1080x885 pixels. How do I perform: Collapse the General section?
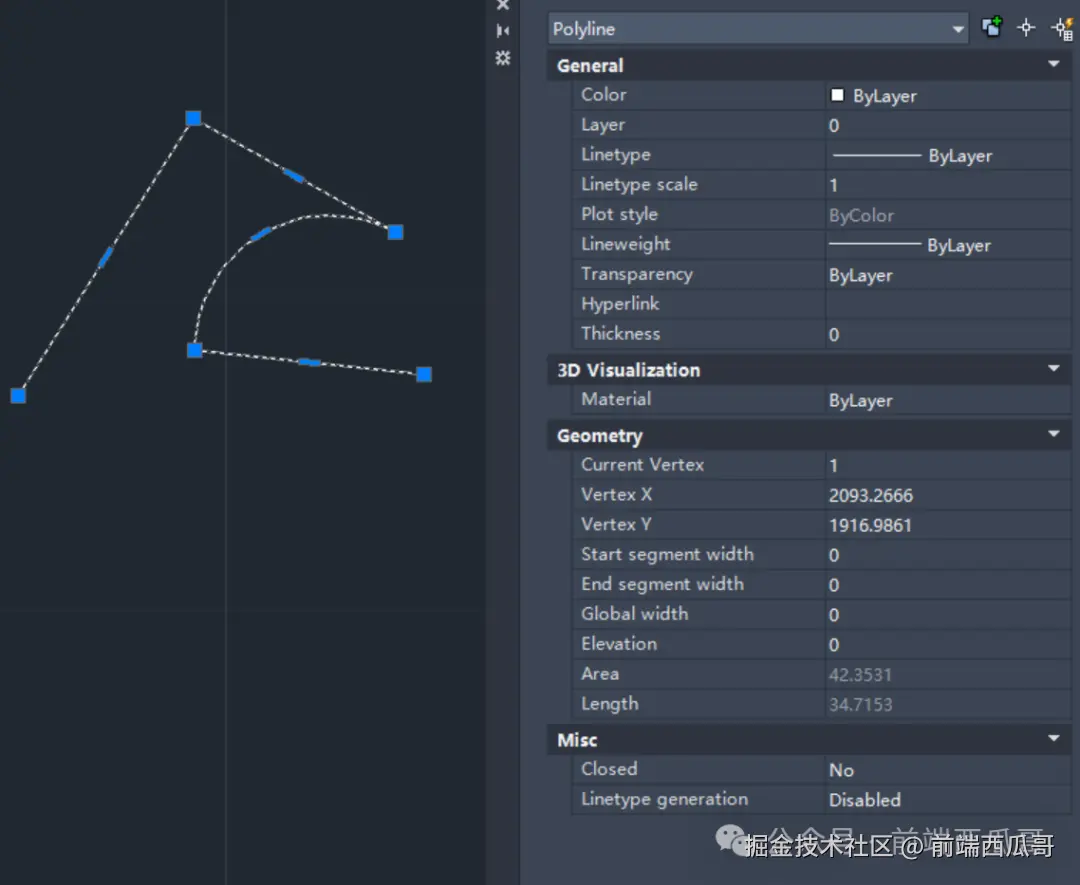[1053, 64]
